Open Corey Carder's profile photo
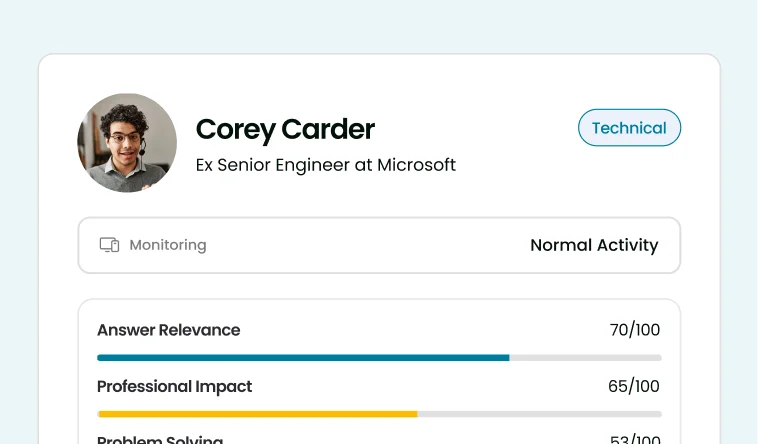This screenshot has width=758, height=444. 127,143
